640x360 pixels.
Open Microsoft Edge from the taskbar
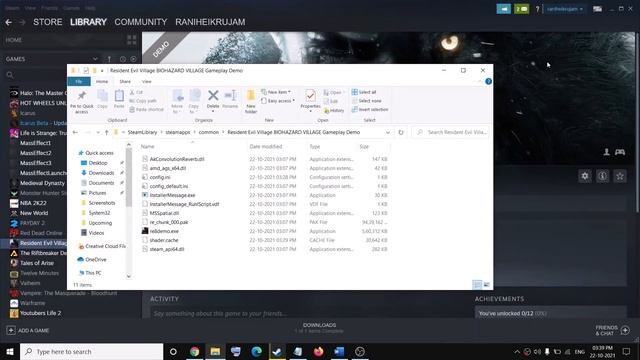tap(256, 351)
